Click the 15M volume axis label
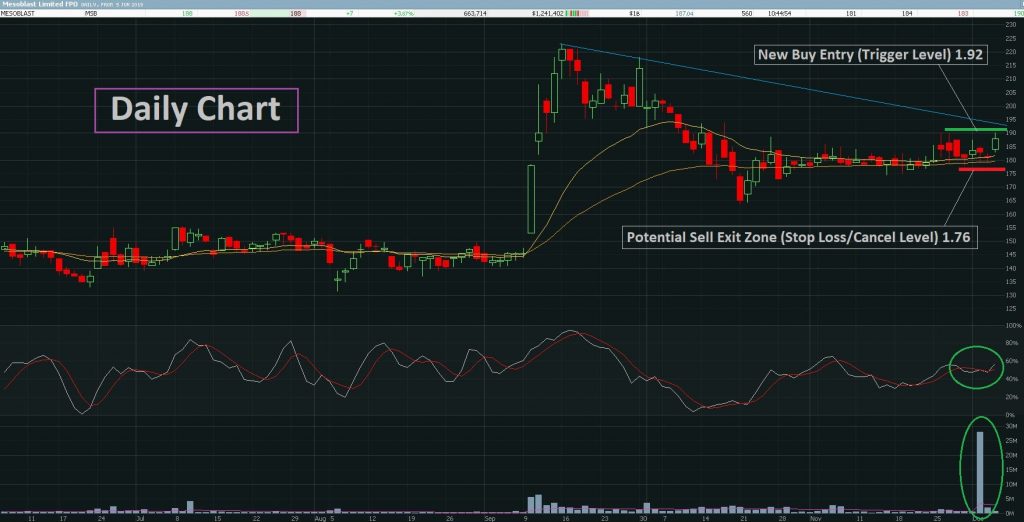 tap(1012, 470)
